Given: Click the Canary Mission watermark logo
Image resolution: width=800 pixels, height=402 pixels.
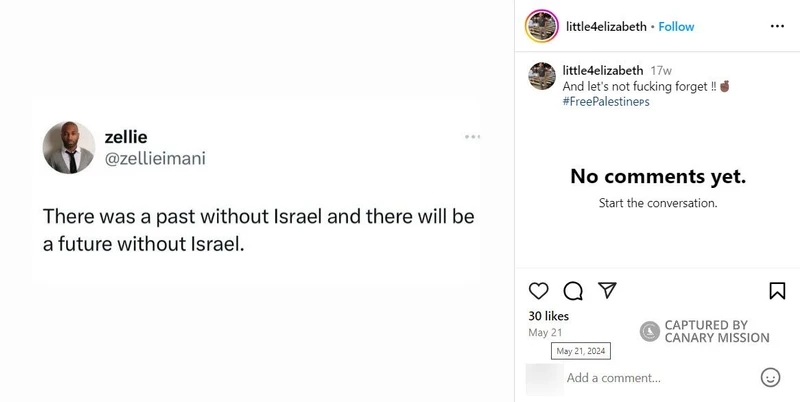Looking at the screenshot, I should (x=650, y=331).
